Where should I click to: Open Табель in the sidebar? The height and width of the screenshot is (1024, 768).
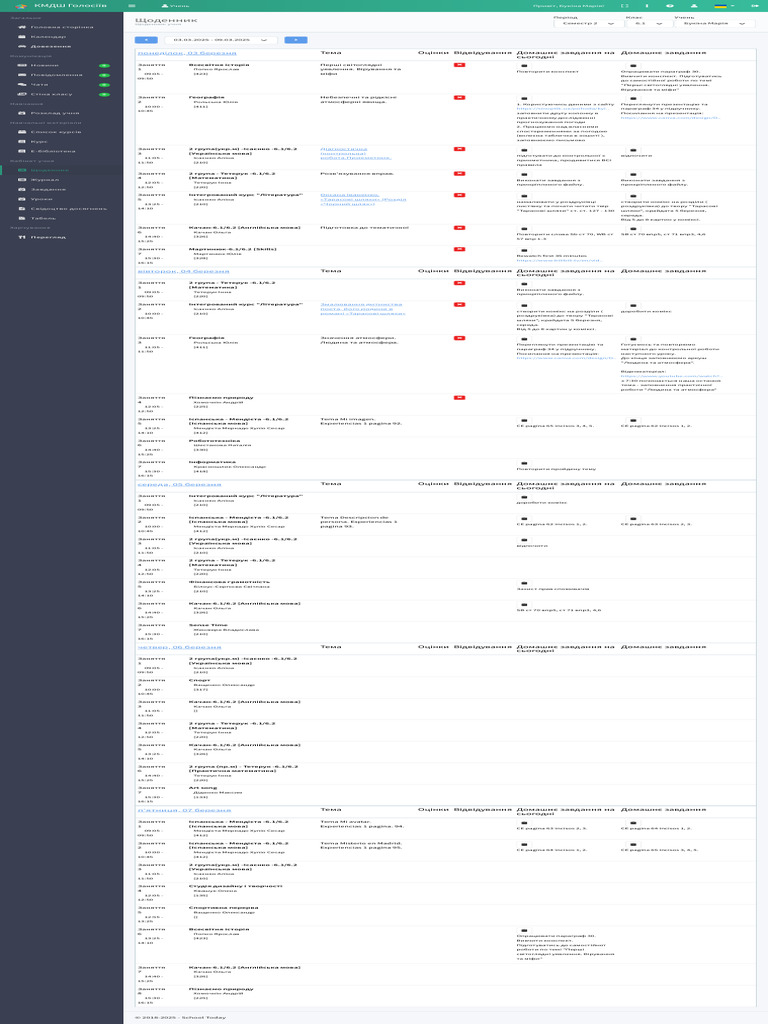(61, 218)
